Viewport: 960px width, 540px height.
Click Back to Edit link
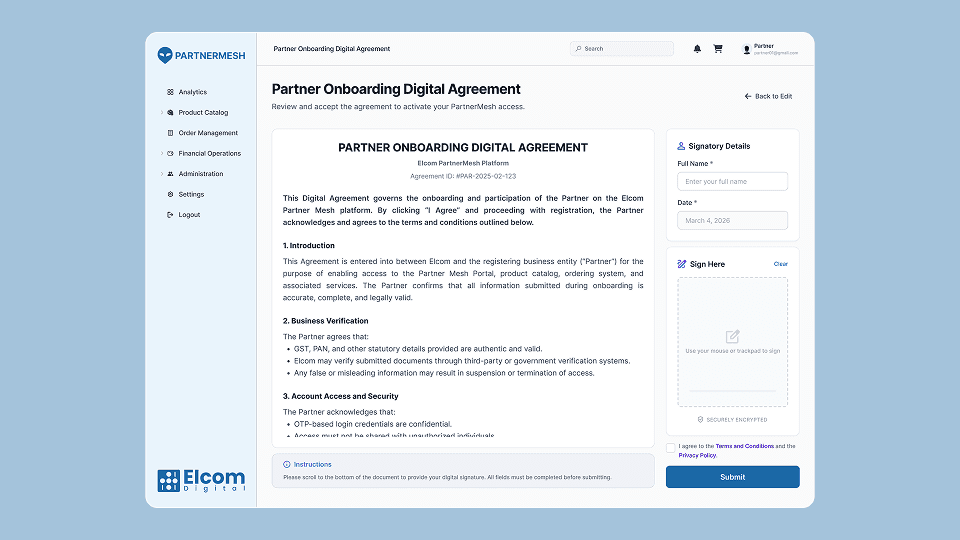[x=768, y=97]
